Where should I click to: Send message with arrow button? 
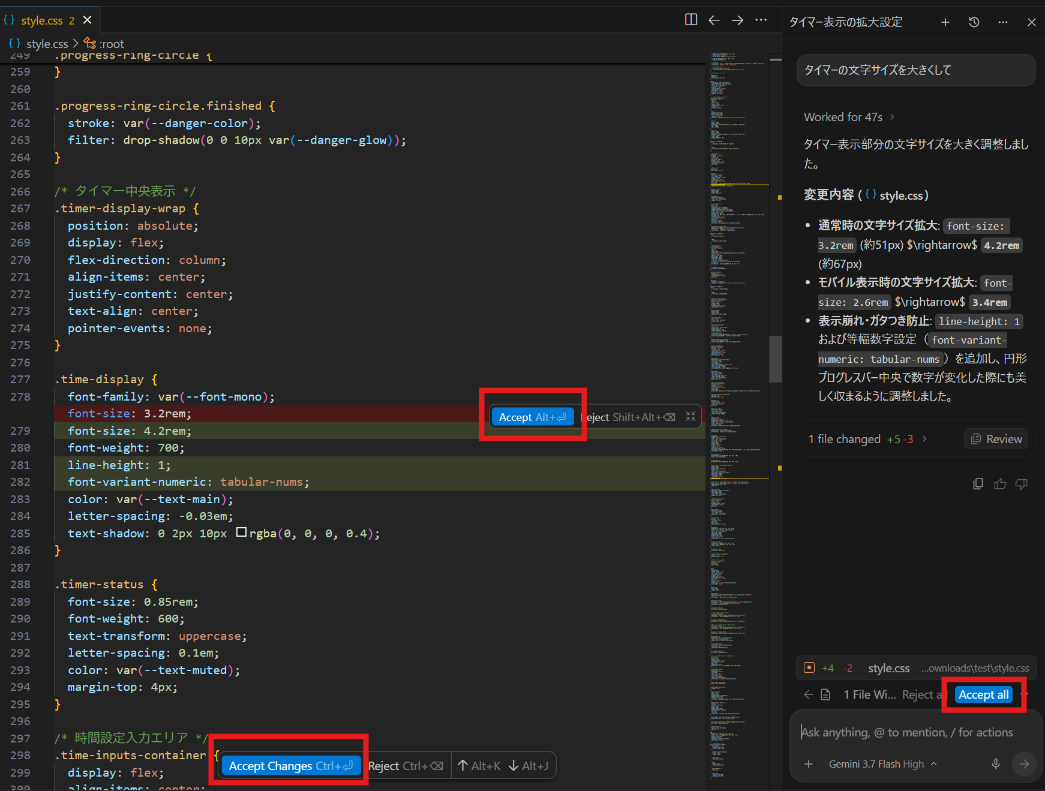point(1024,764)
